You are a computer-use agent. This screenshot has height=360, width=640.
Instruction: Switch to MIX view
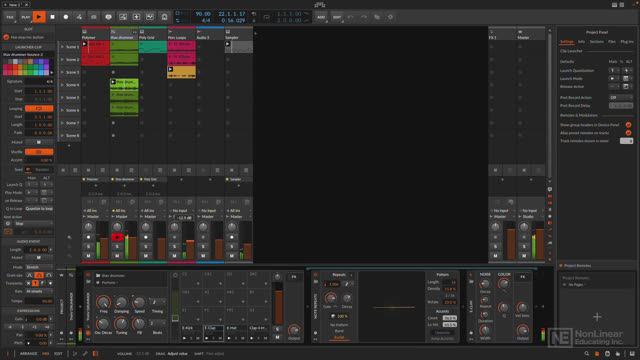[46, 354]
